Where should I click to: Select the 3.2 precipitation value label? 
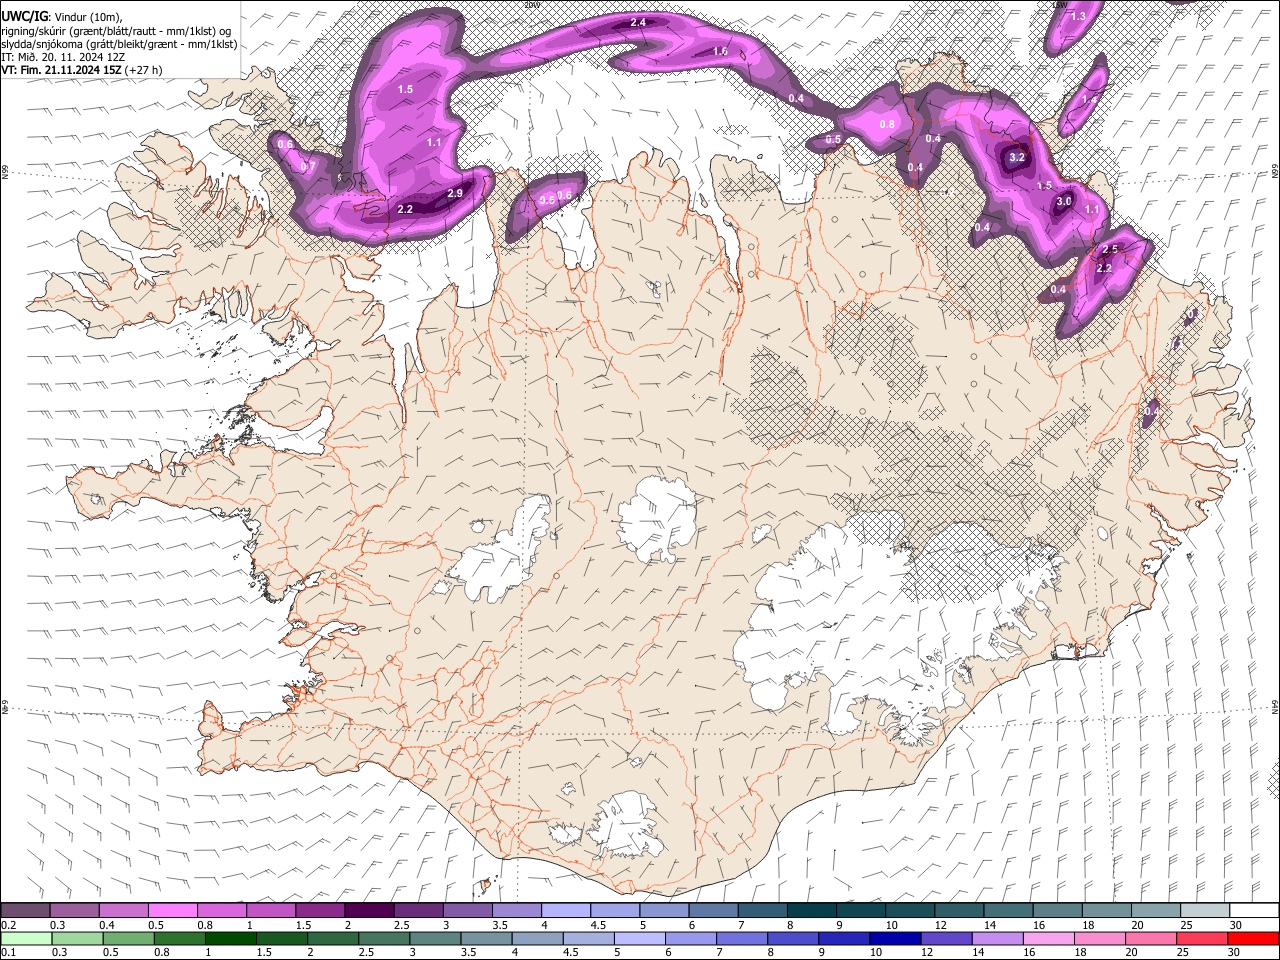[1018, 157]
